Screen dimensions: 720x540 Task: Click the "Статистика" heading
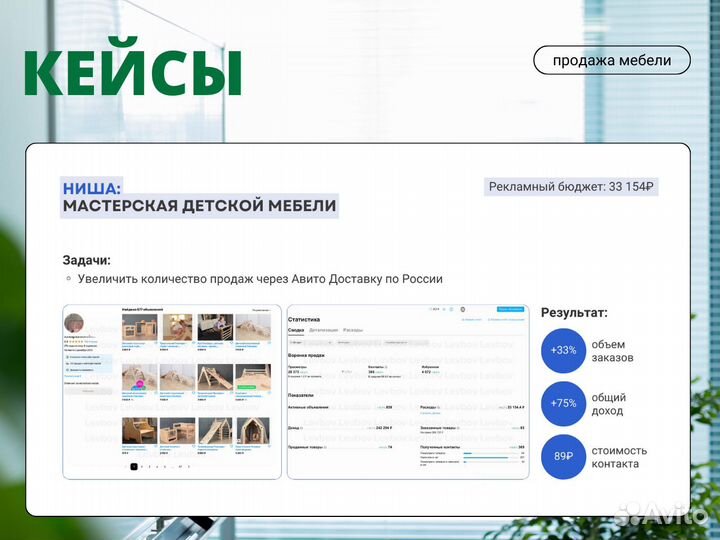tap(304, 319)
